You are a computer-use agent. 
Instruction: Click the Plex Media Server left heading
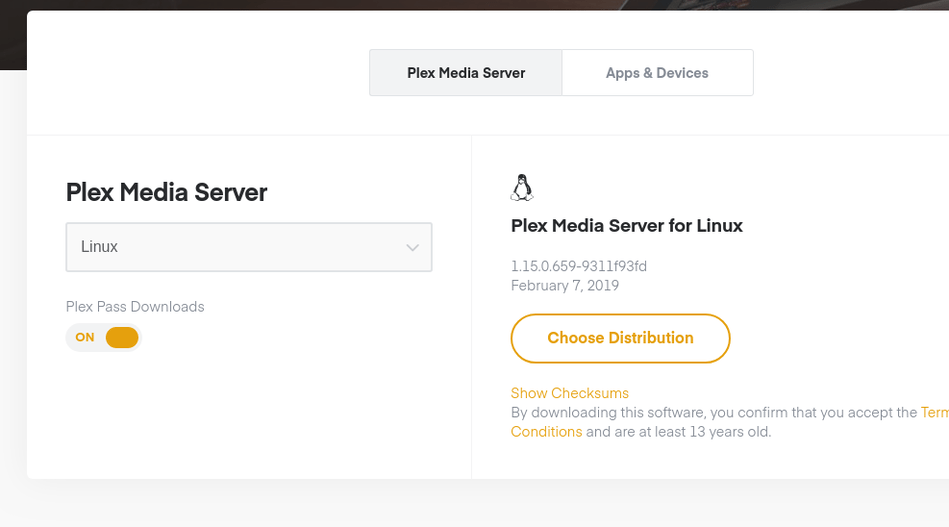(167, 192)
